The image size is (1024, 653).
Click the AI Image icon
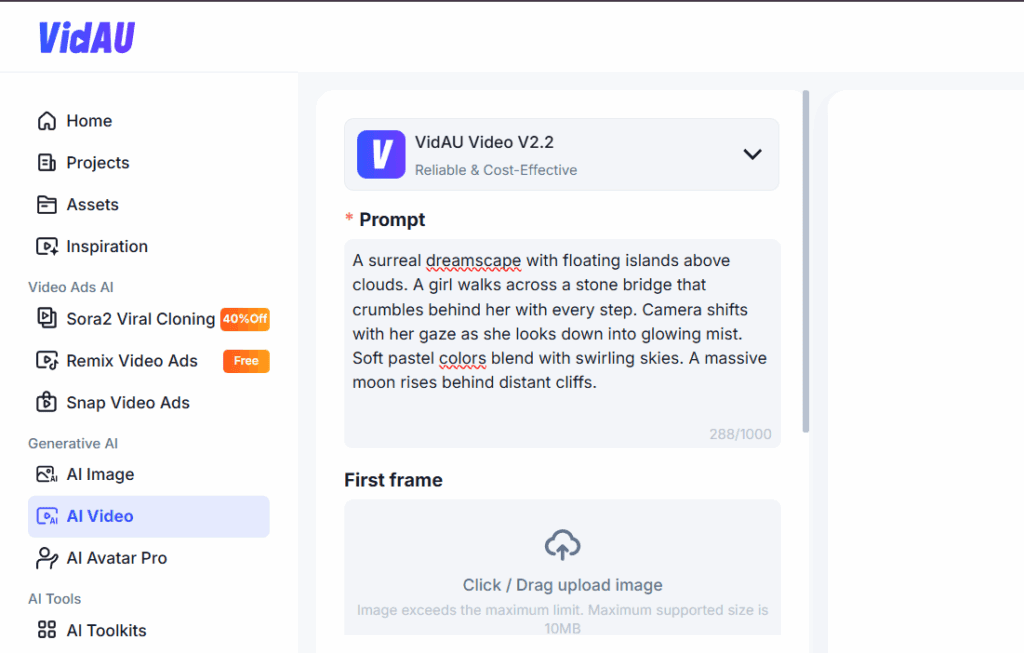46,475
